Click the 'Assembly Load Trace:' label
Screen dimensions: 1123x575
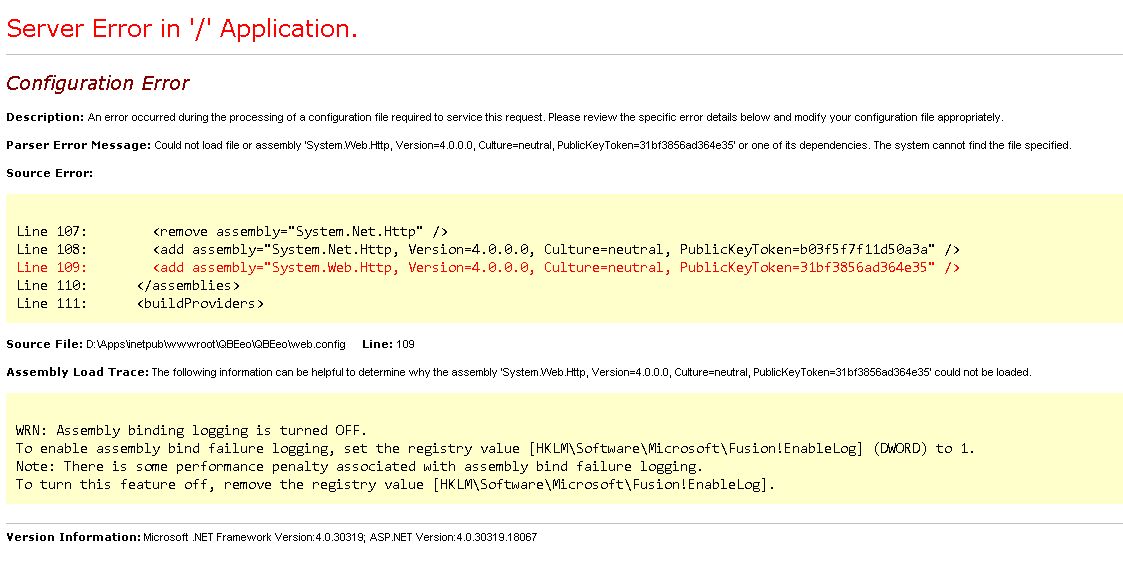[77, 372]
